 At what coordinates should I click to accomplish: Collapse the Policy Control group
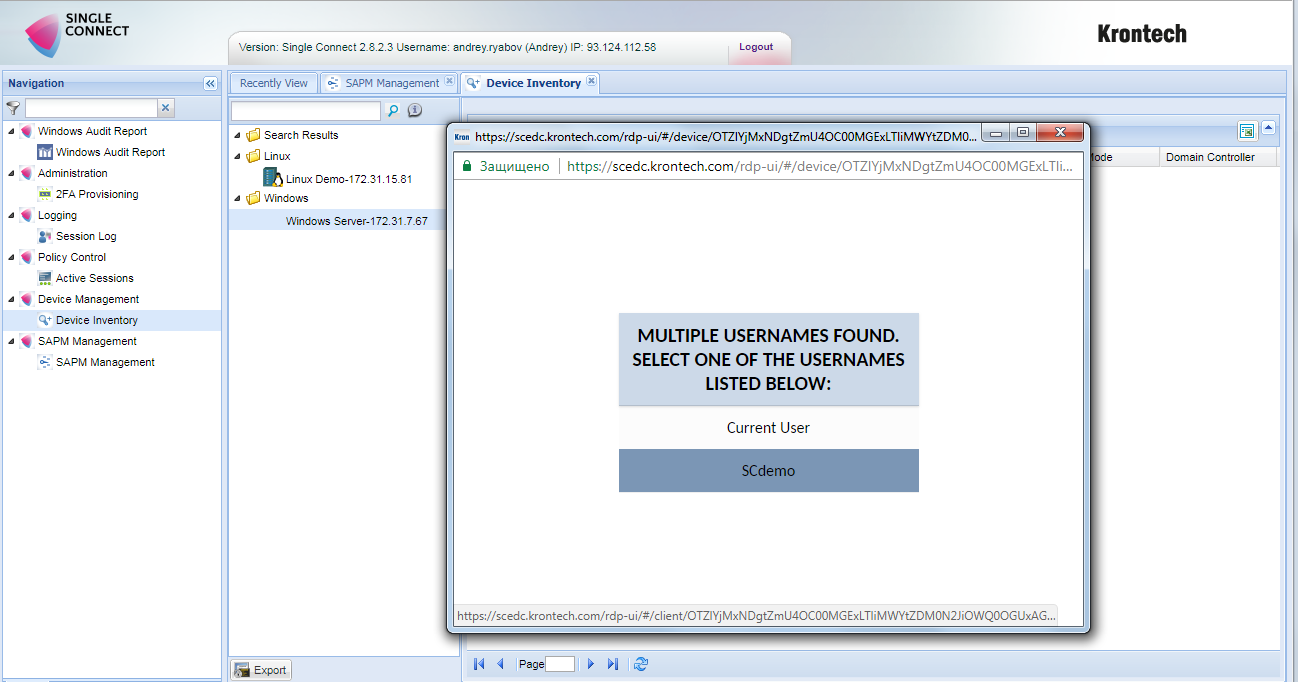(x=11, y=258)
